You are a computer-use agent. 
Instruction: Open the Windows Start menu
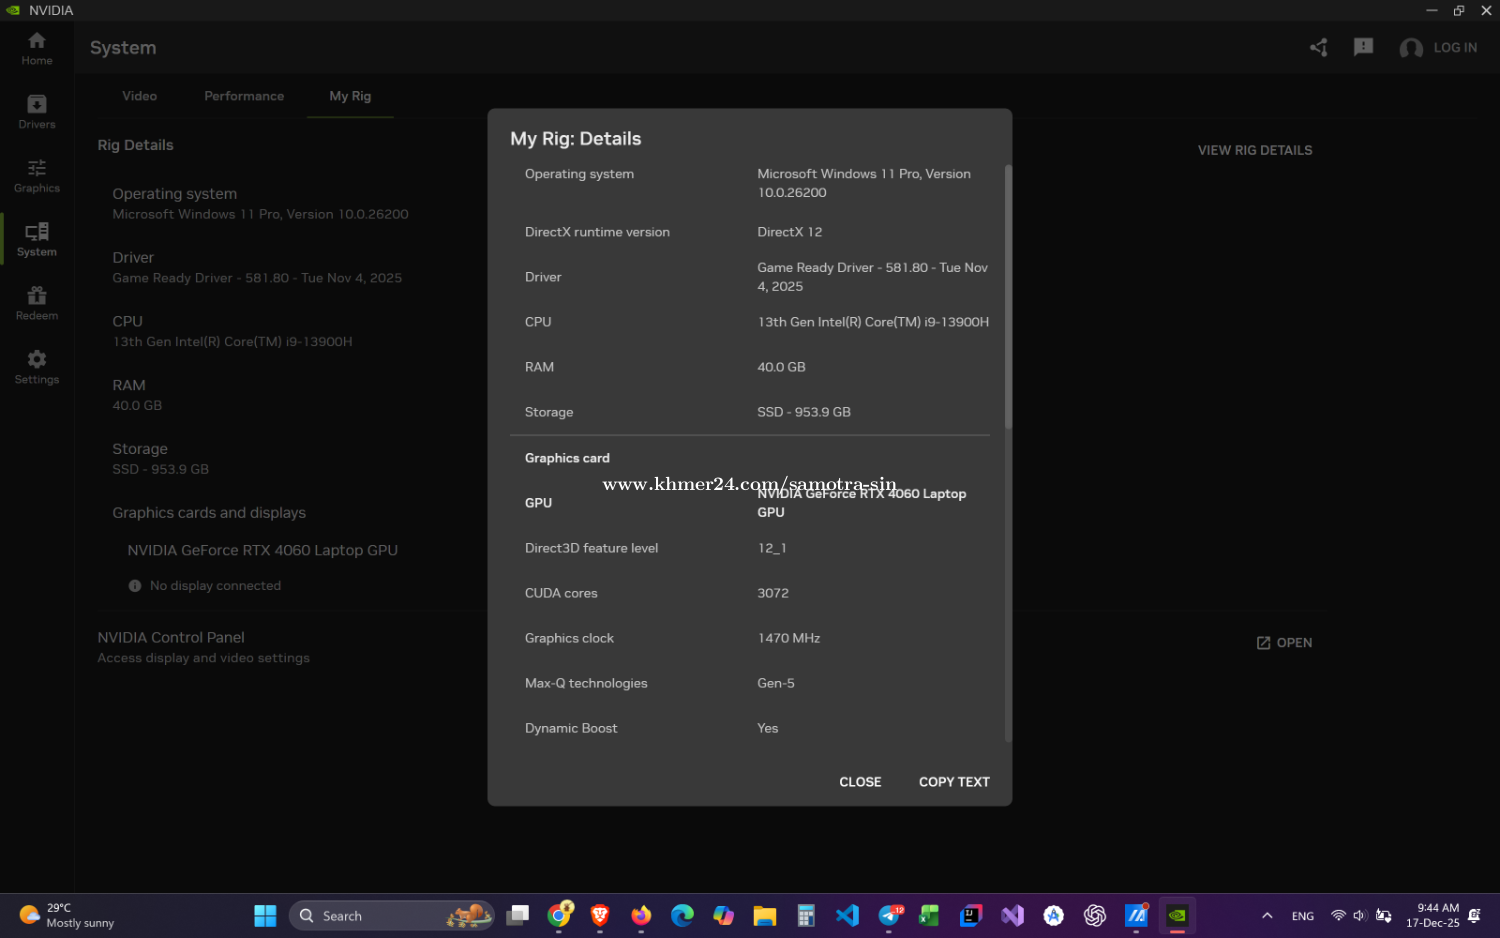pyautogui.click(x=265, y=916)
